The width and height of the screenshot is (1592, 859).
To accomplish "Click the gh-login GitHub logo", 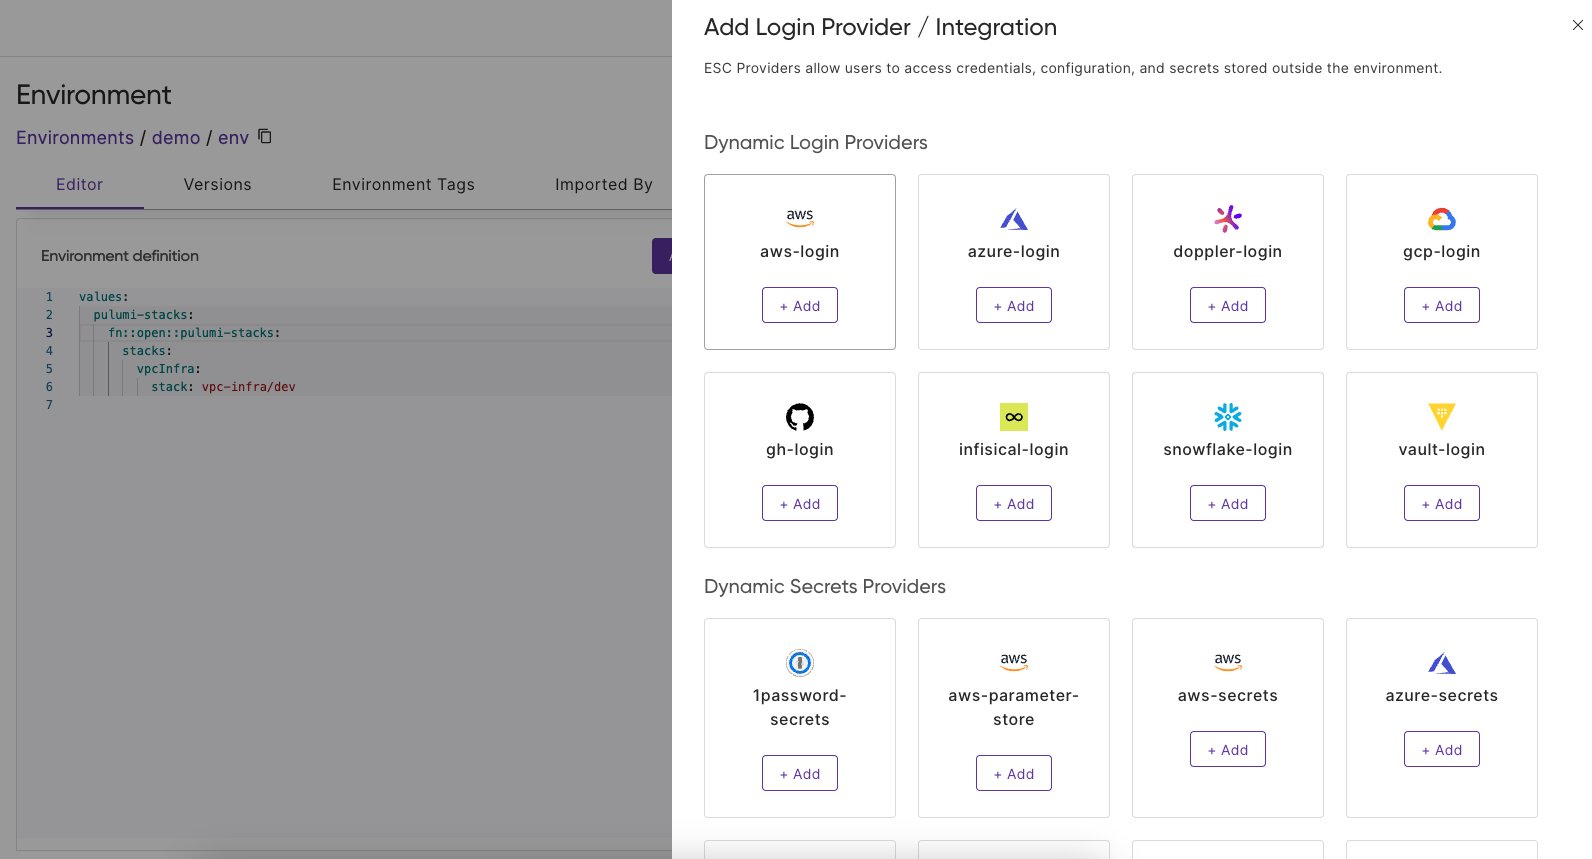I will [800, 416].
